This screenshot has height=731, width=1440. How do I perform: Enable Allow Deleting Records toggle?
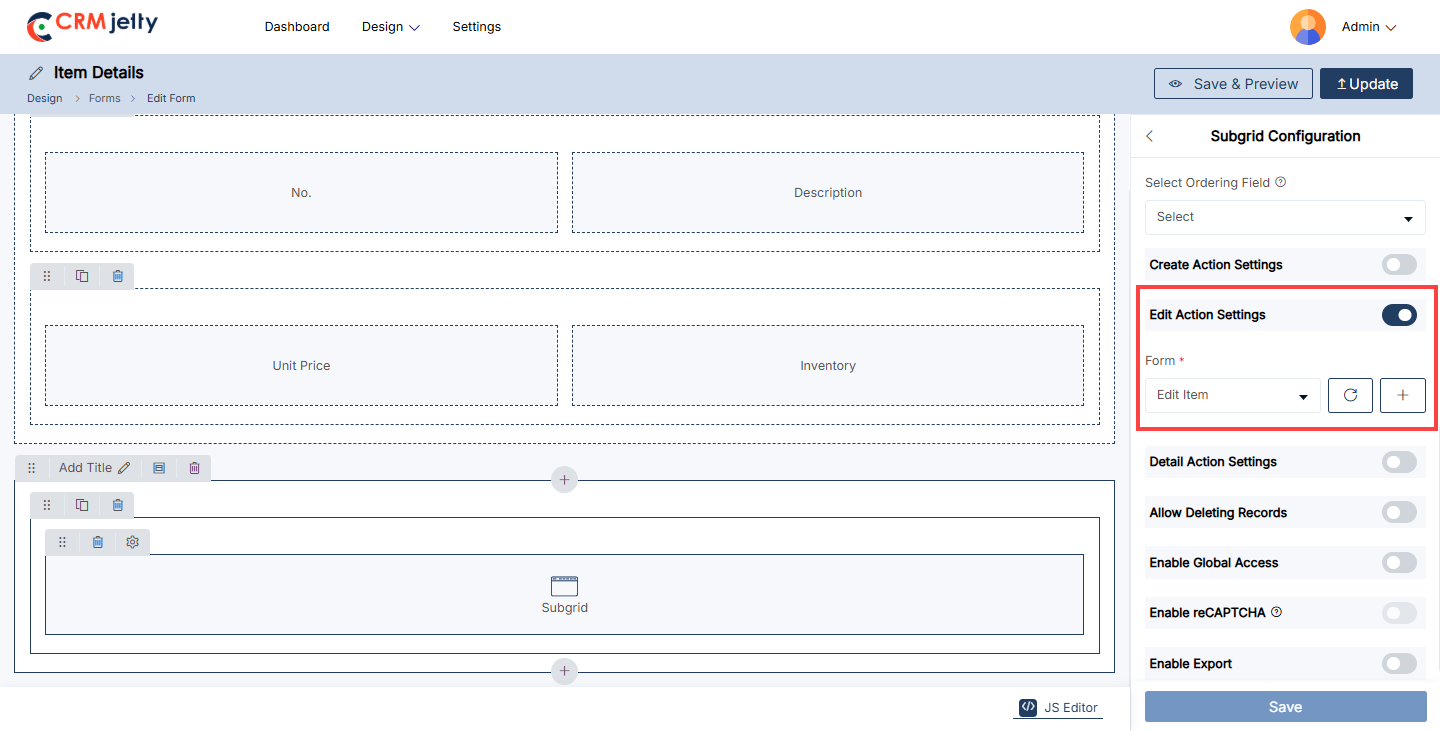(1398, 512)
